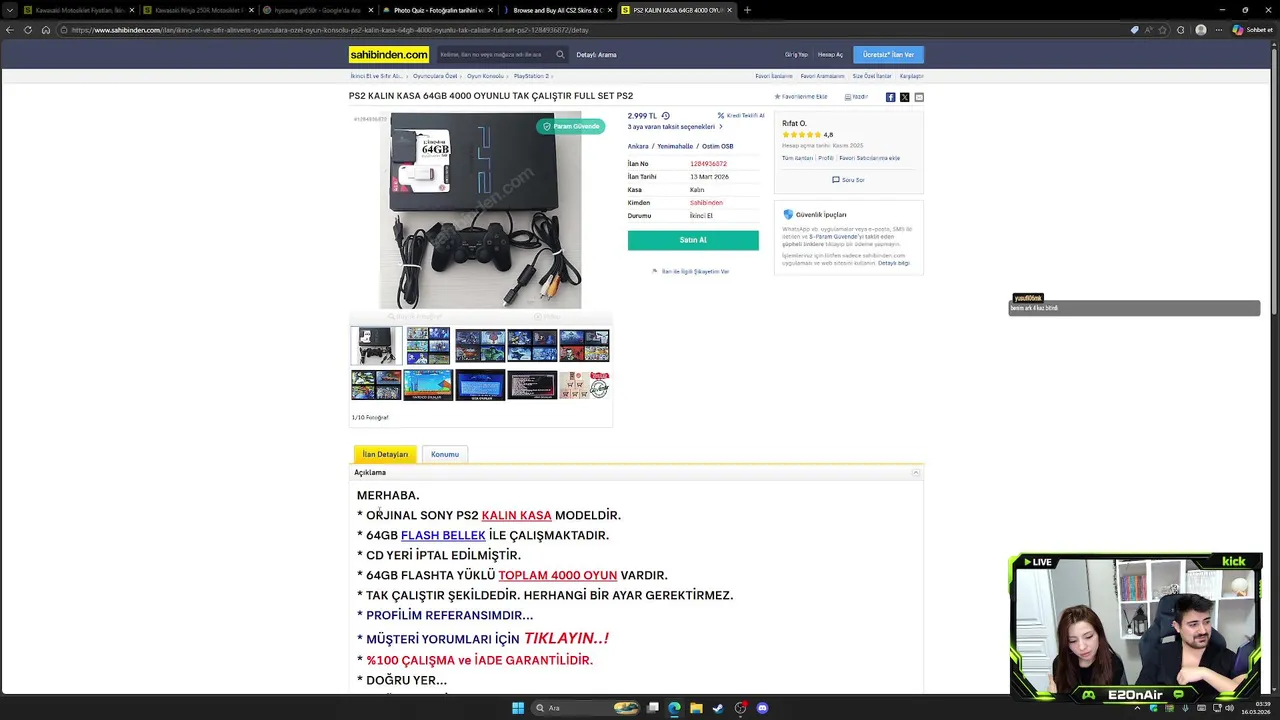Open Task View icon in taskbar
Viewport: 1280px width, 720px height.
(x=652, y=708)
